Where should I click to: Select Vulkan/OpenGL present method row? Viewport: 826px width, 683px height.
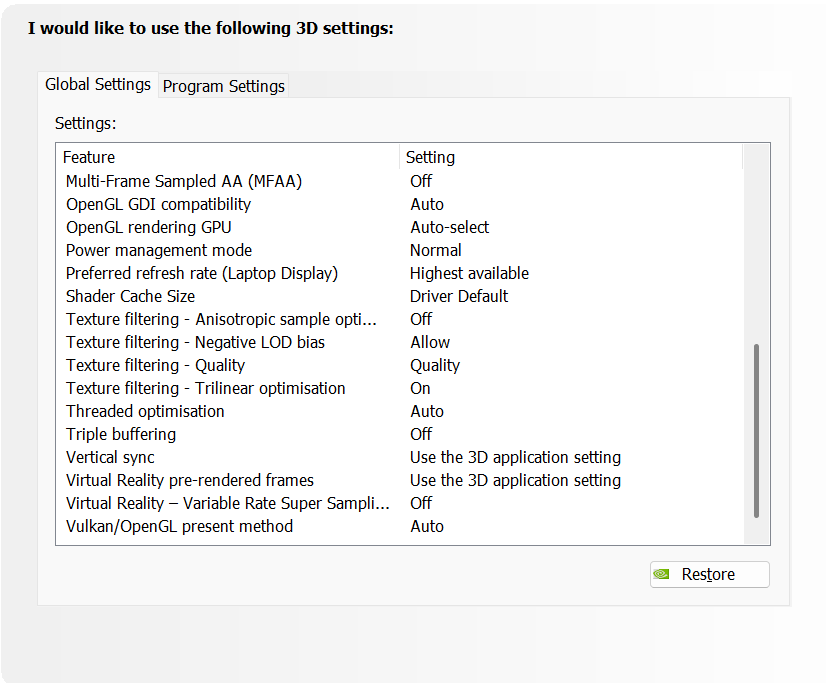point(179,526)
